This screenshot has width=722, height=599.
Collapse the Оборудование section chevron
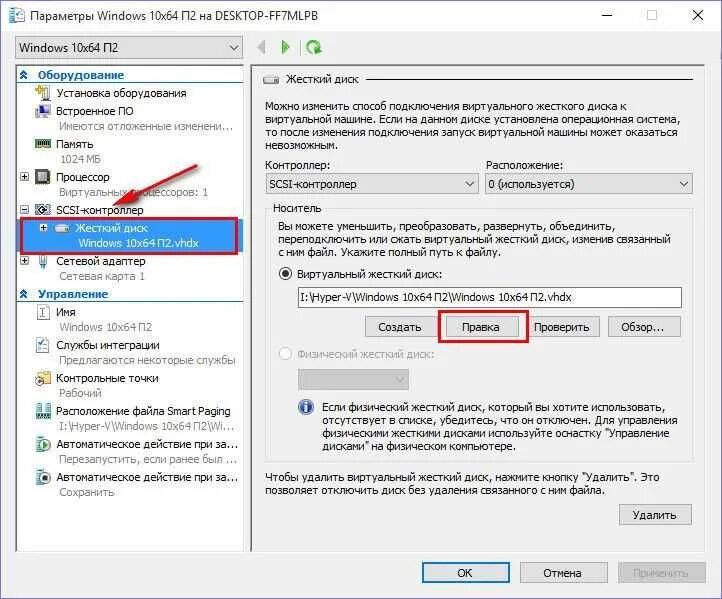point(24,75)
